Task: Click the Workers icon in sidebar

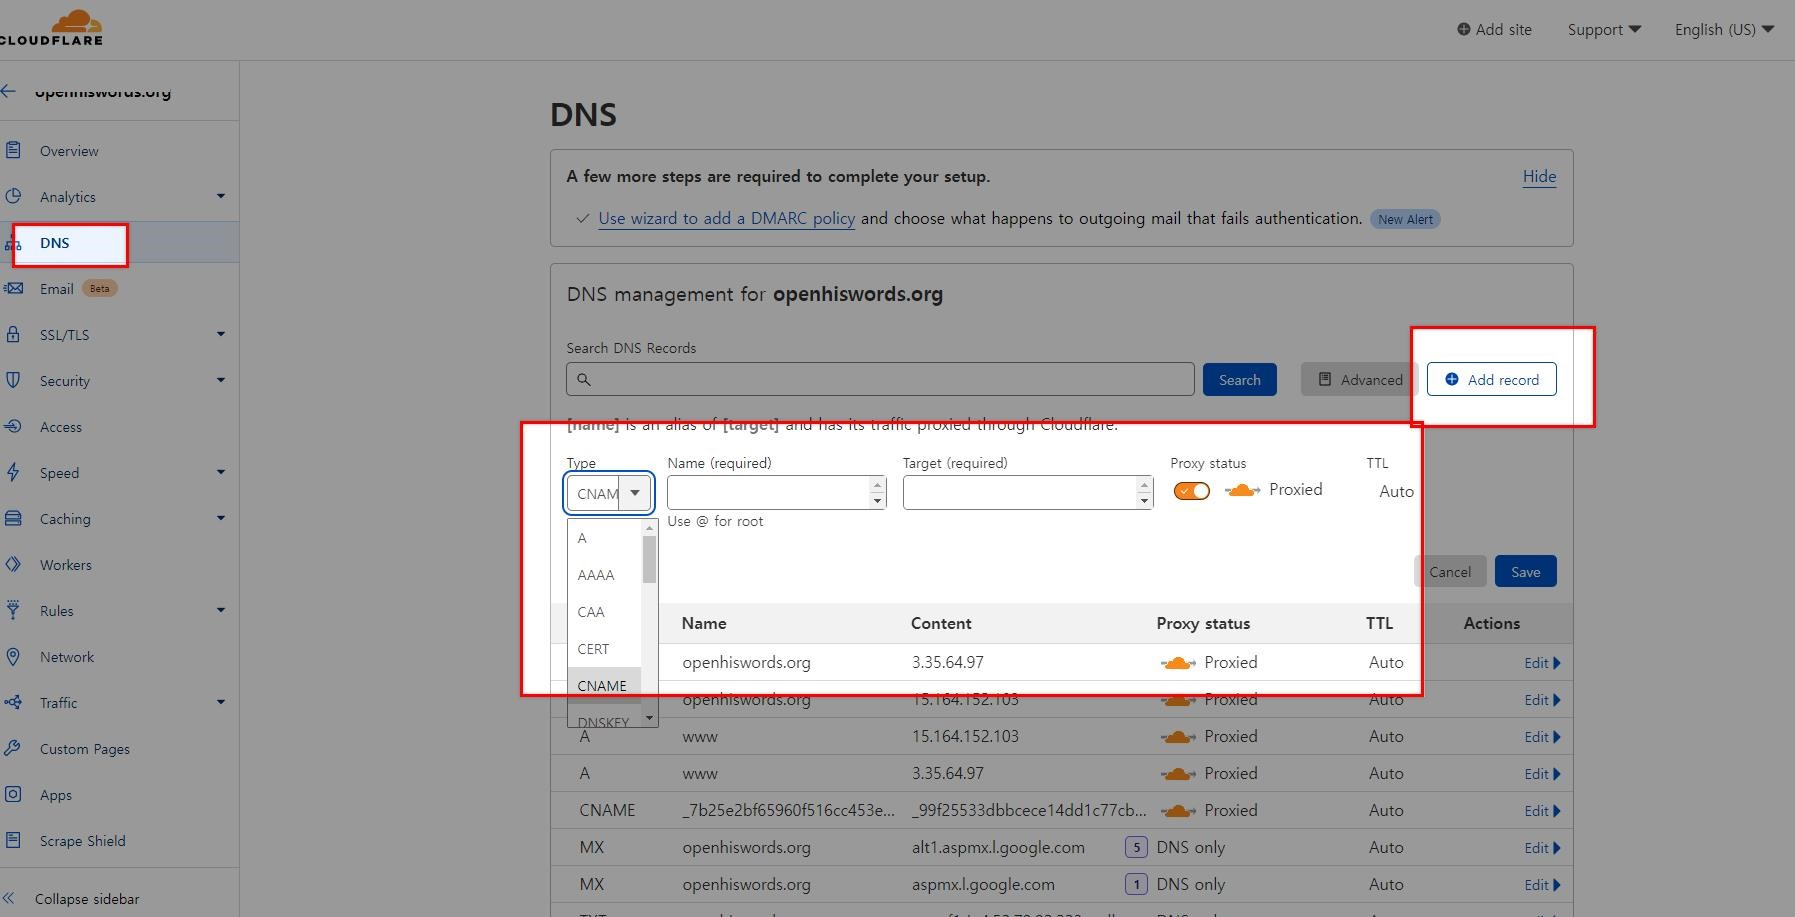Action: (13, 565)
